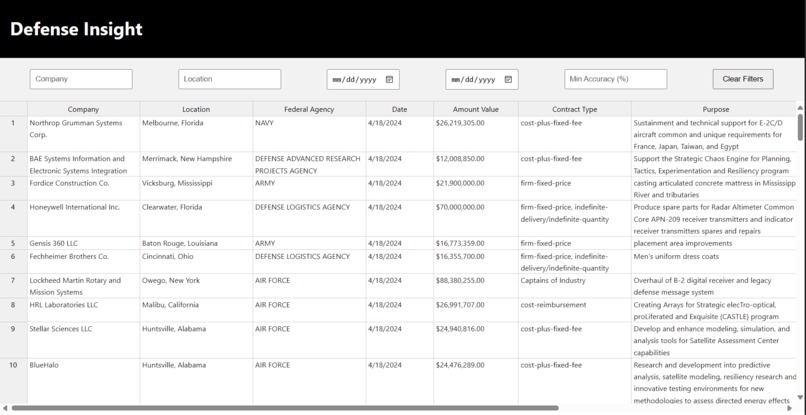Select row number 1 header
Viewport: 806px width, 415px height.
coord(13,134)
